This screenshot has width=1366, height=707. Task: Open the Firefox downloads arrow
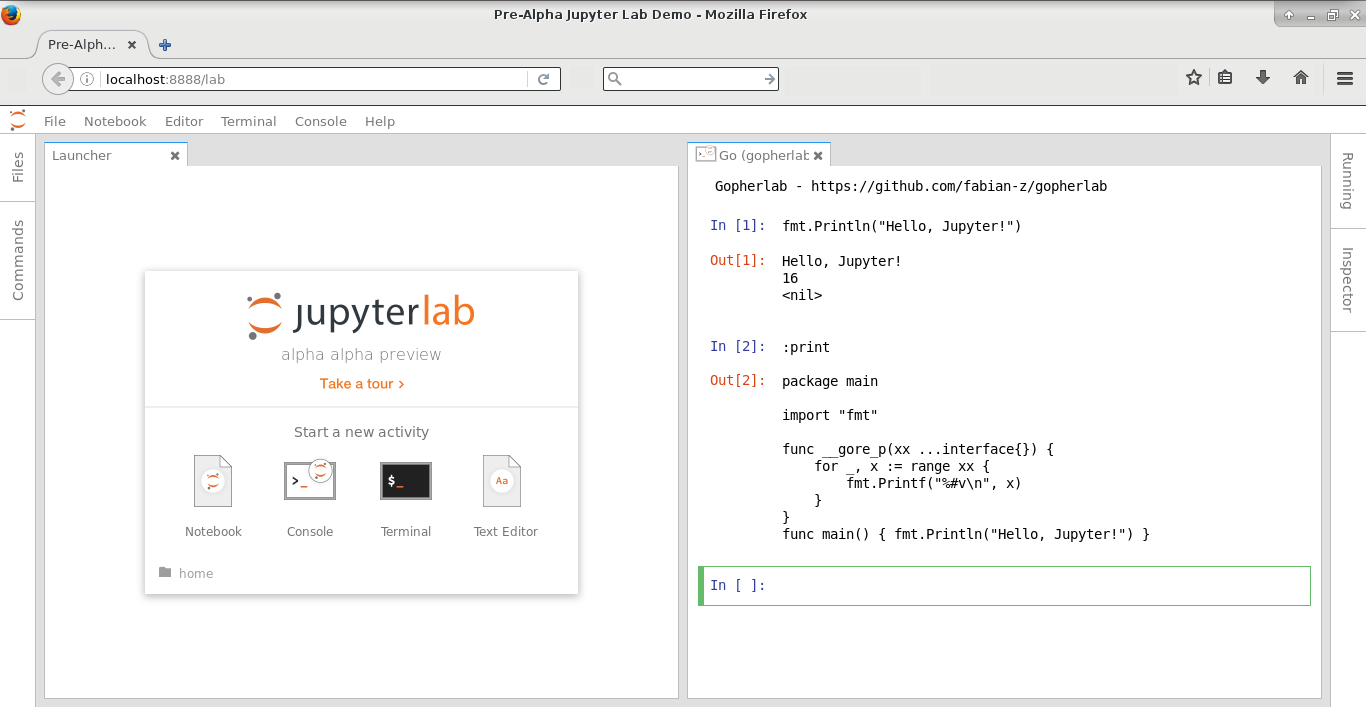(x=1263, y=77)
